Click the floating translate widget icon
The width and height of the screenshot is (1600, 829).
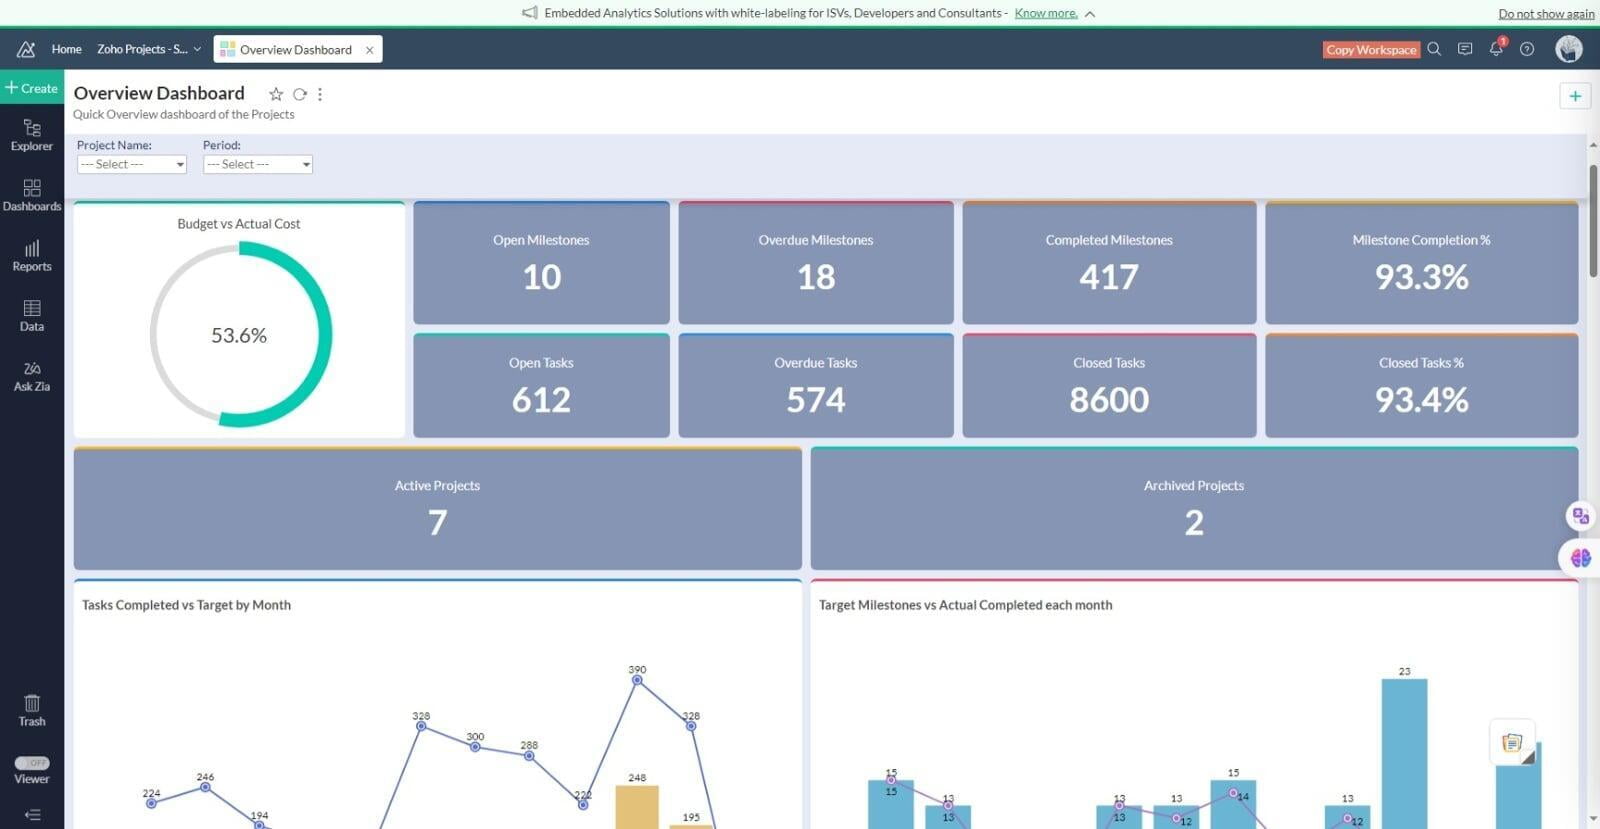[1580, 516]
